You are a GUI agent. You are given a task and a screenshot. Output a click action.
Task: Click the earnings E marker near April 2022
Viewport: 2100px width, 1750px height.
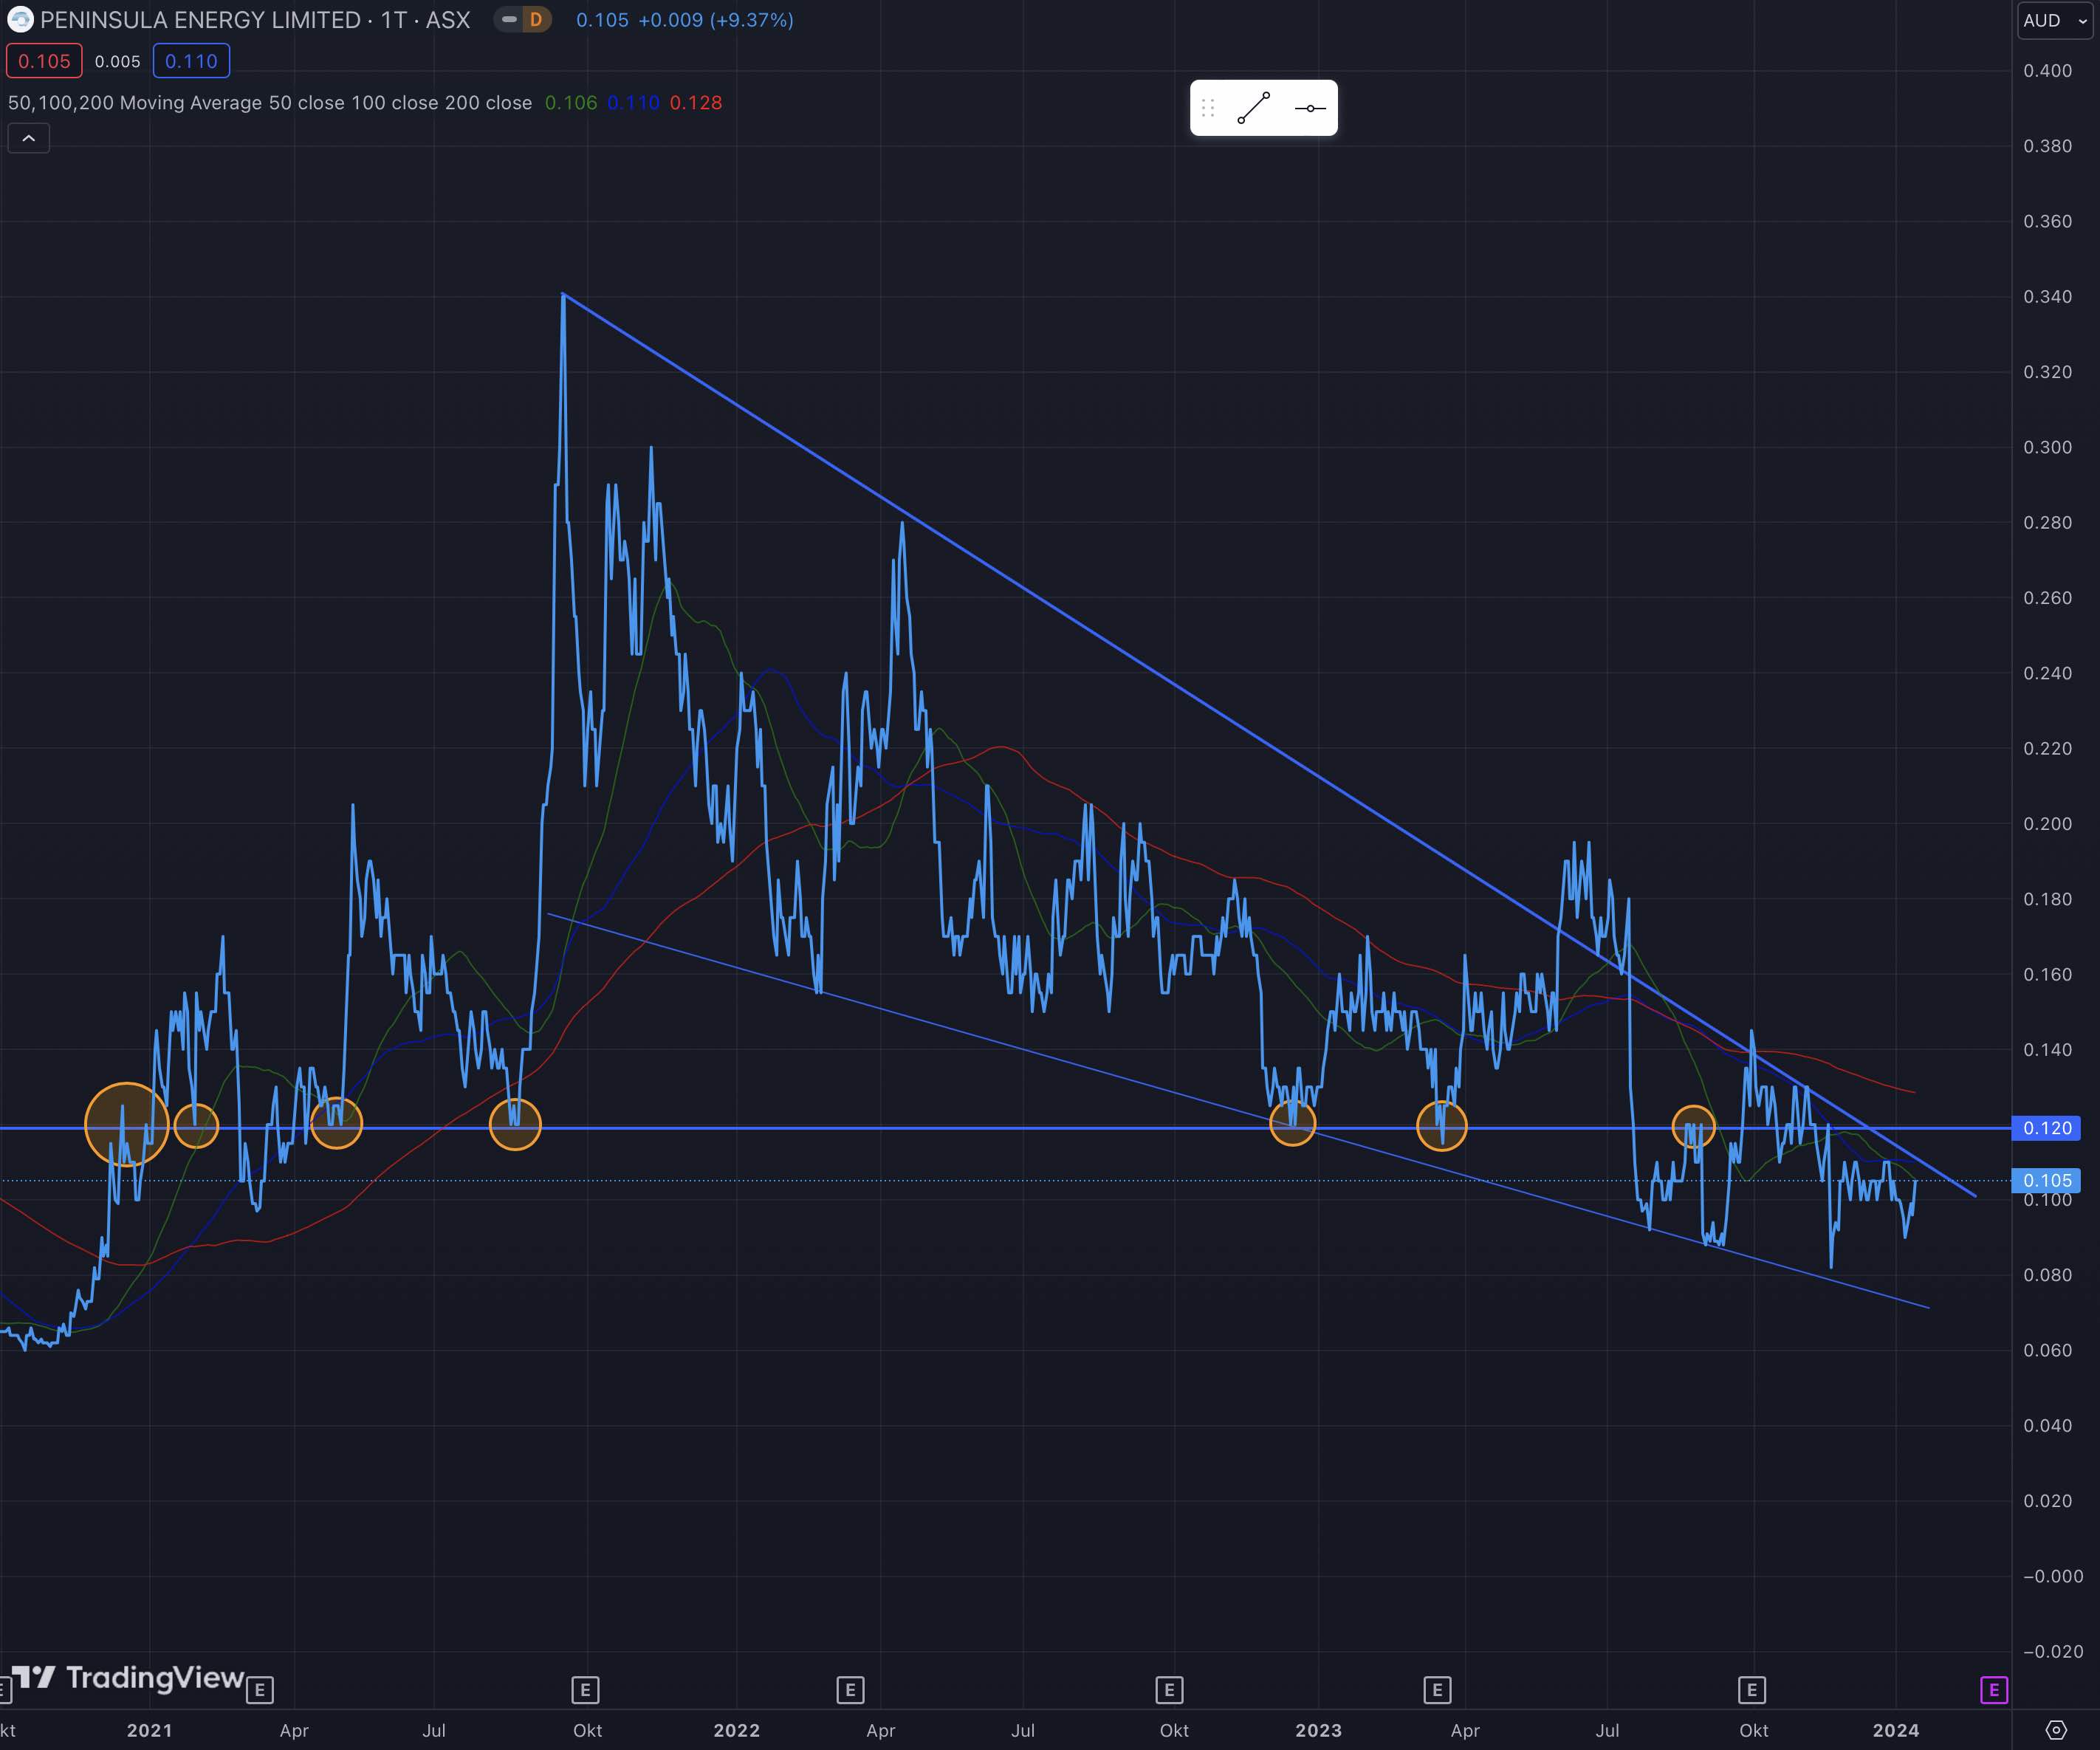(x=850, y=1690)
